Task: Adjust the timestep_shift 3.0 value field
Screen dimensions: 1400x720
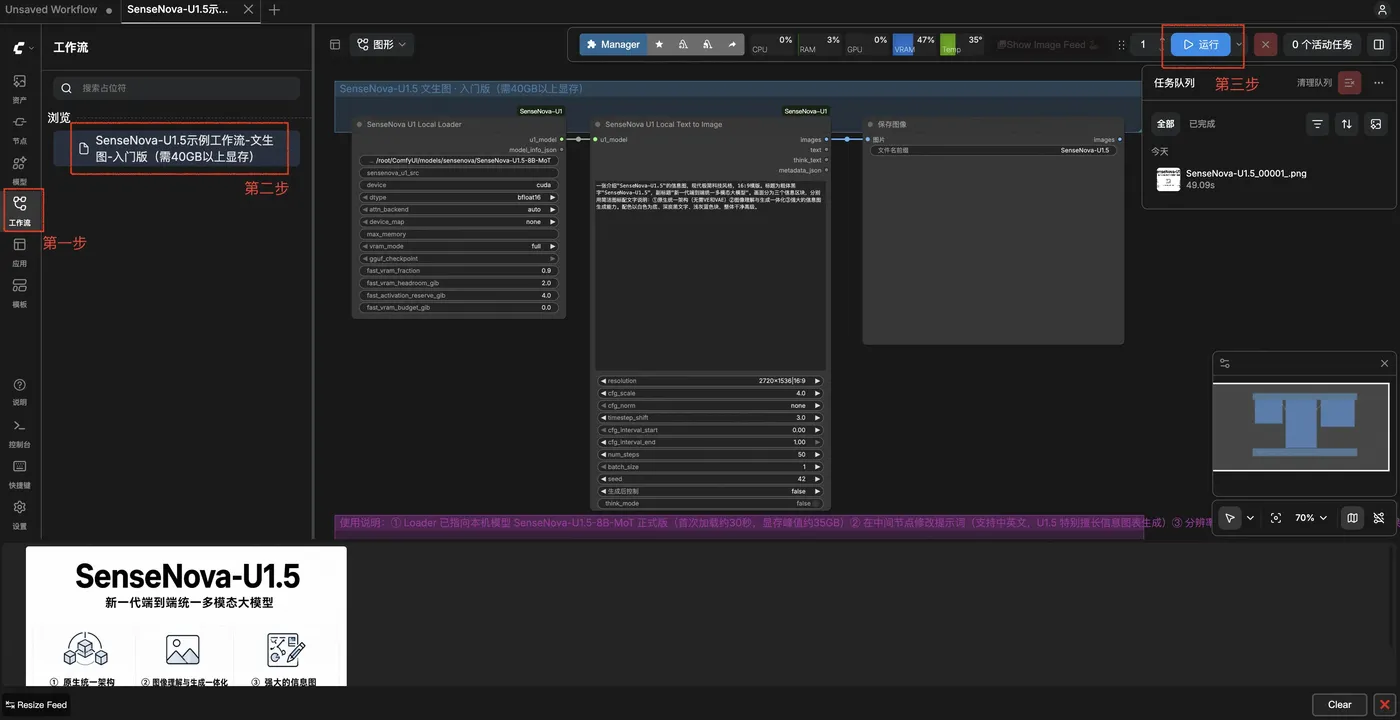Action: [710, 418]
